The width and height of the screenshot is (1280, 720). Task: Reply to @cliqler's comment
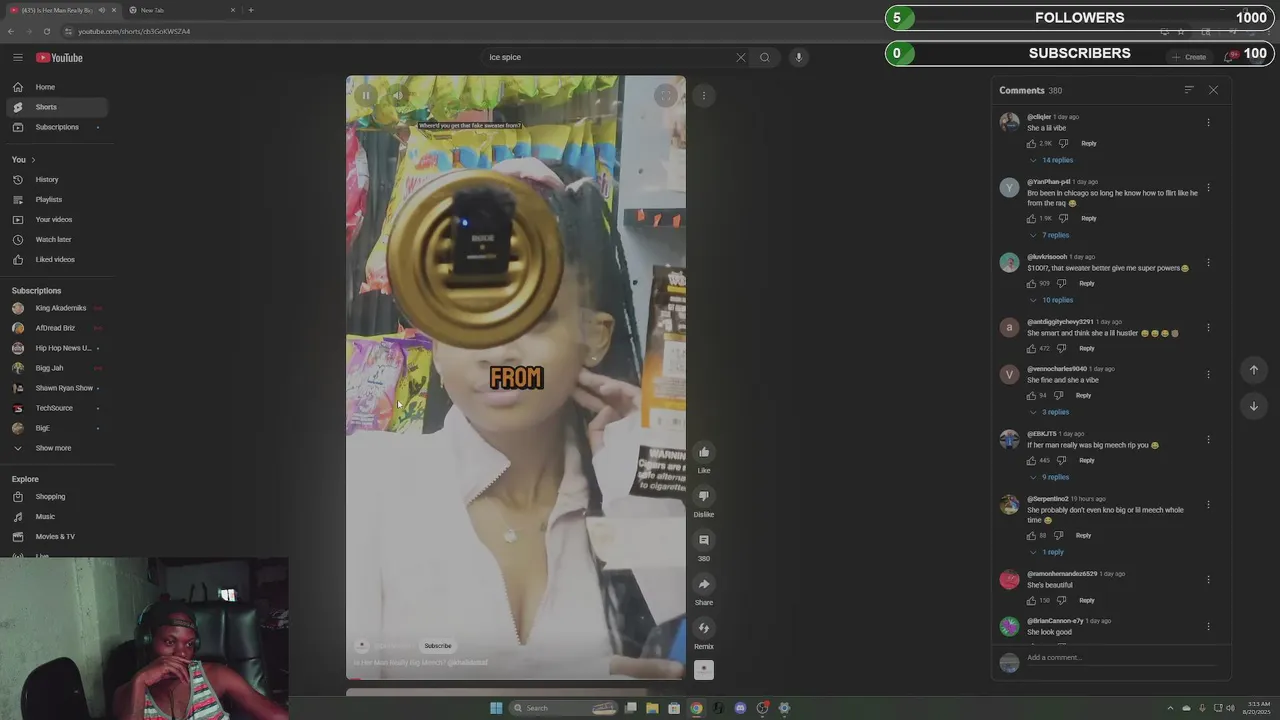click(1089, 143)
